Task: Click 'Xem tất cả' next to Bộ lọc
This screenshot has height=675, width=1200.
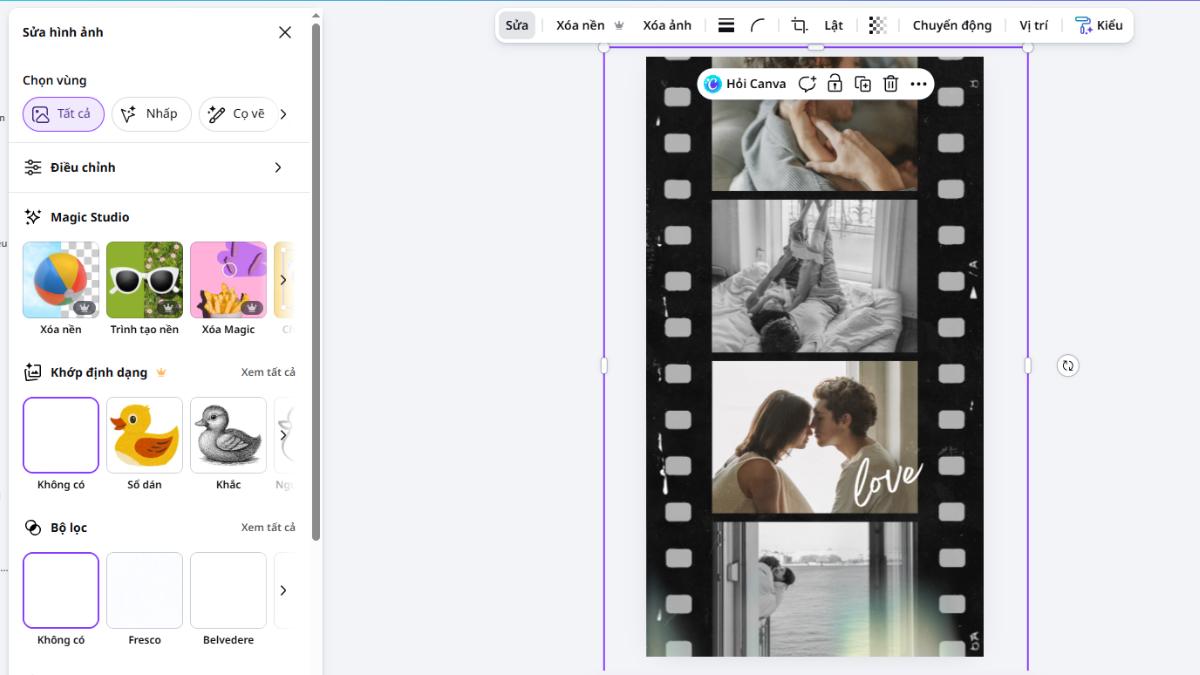Action: [268, 528]
